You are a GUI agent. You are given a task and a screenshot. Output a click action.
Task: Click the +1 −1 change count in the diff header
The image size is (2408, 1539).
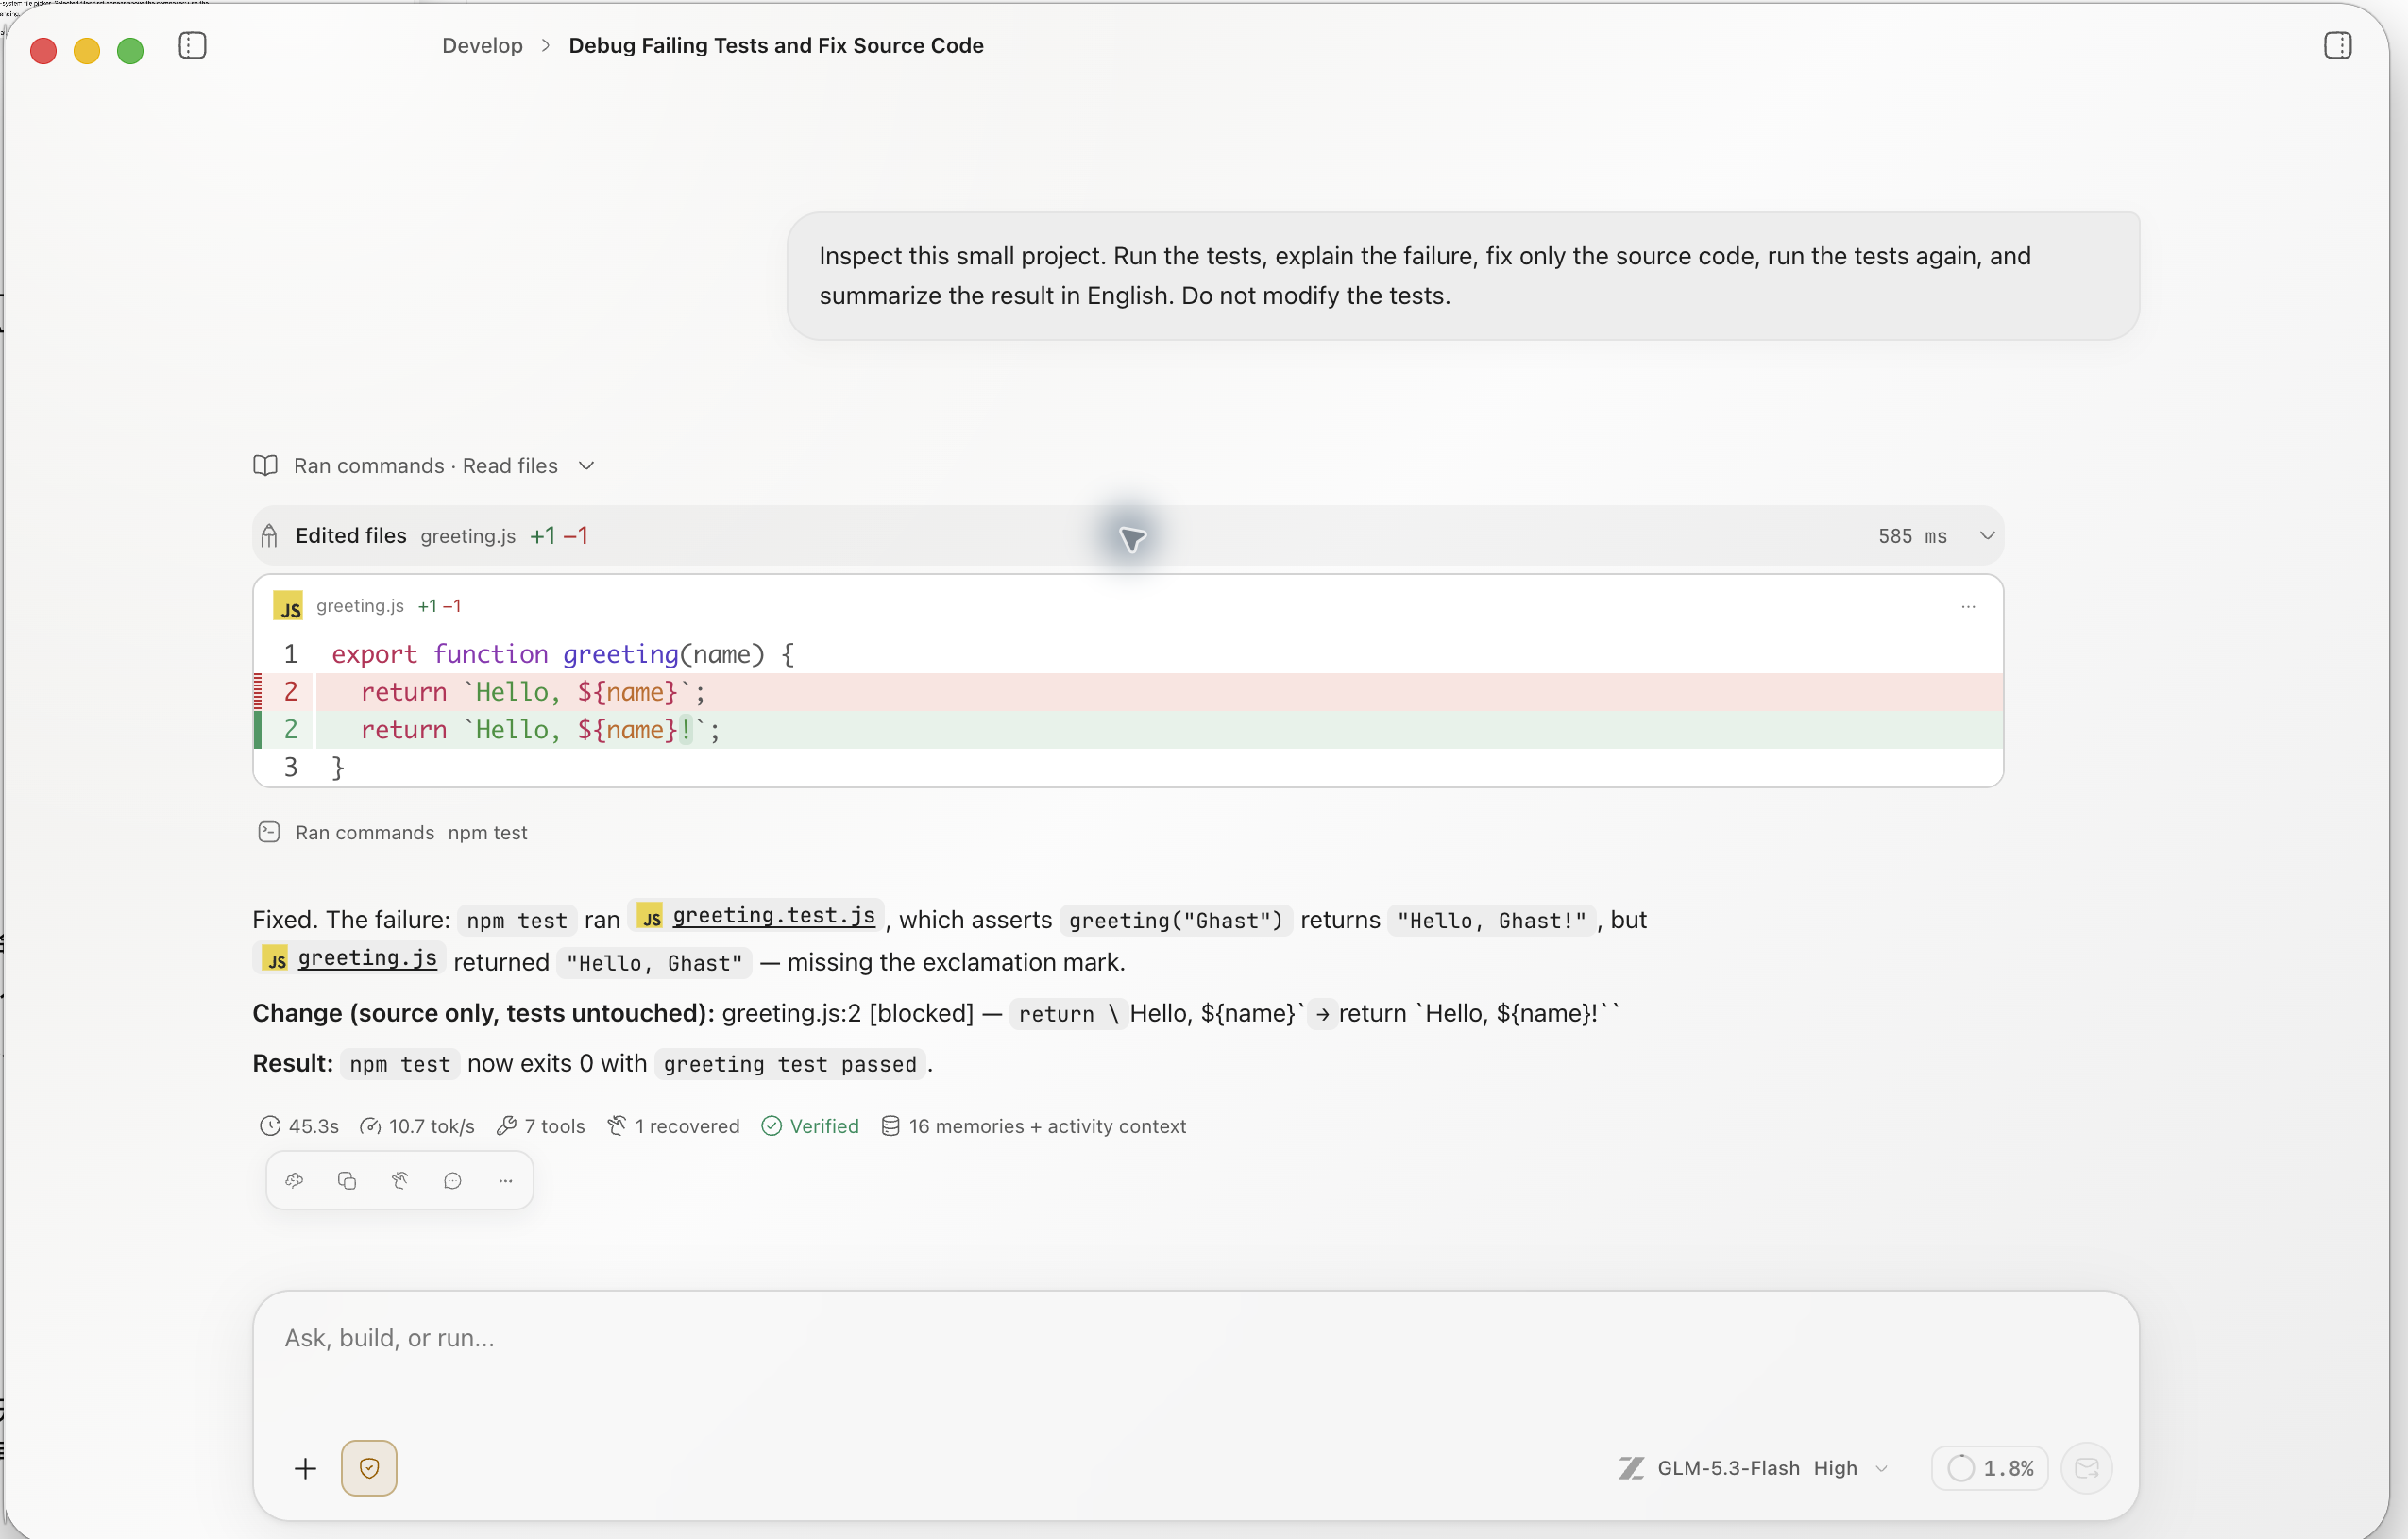440,606
